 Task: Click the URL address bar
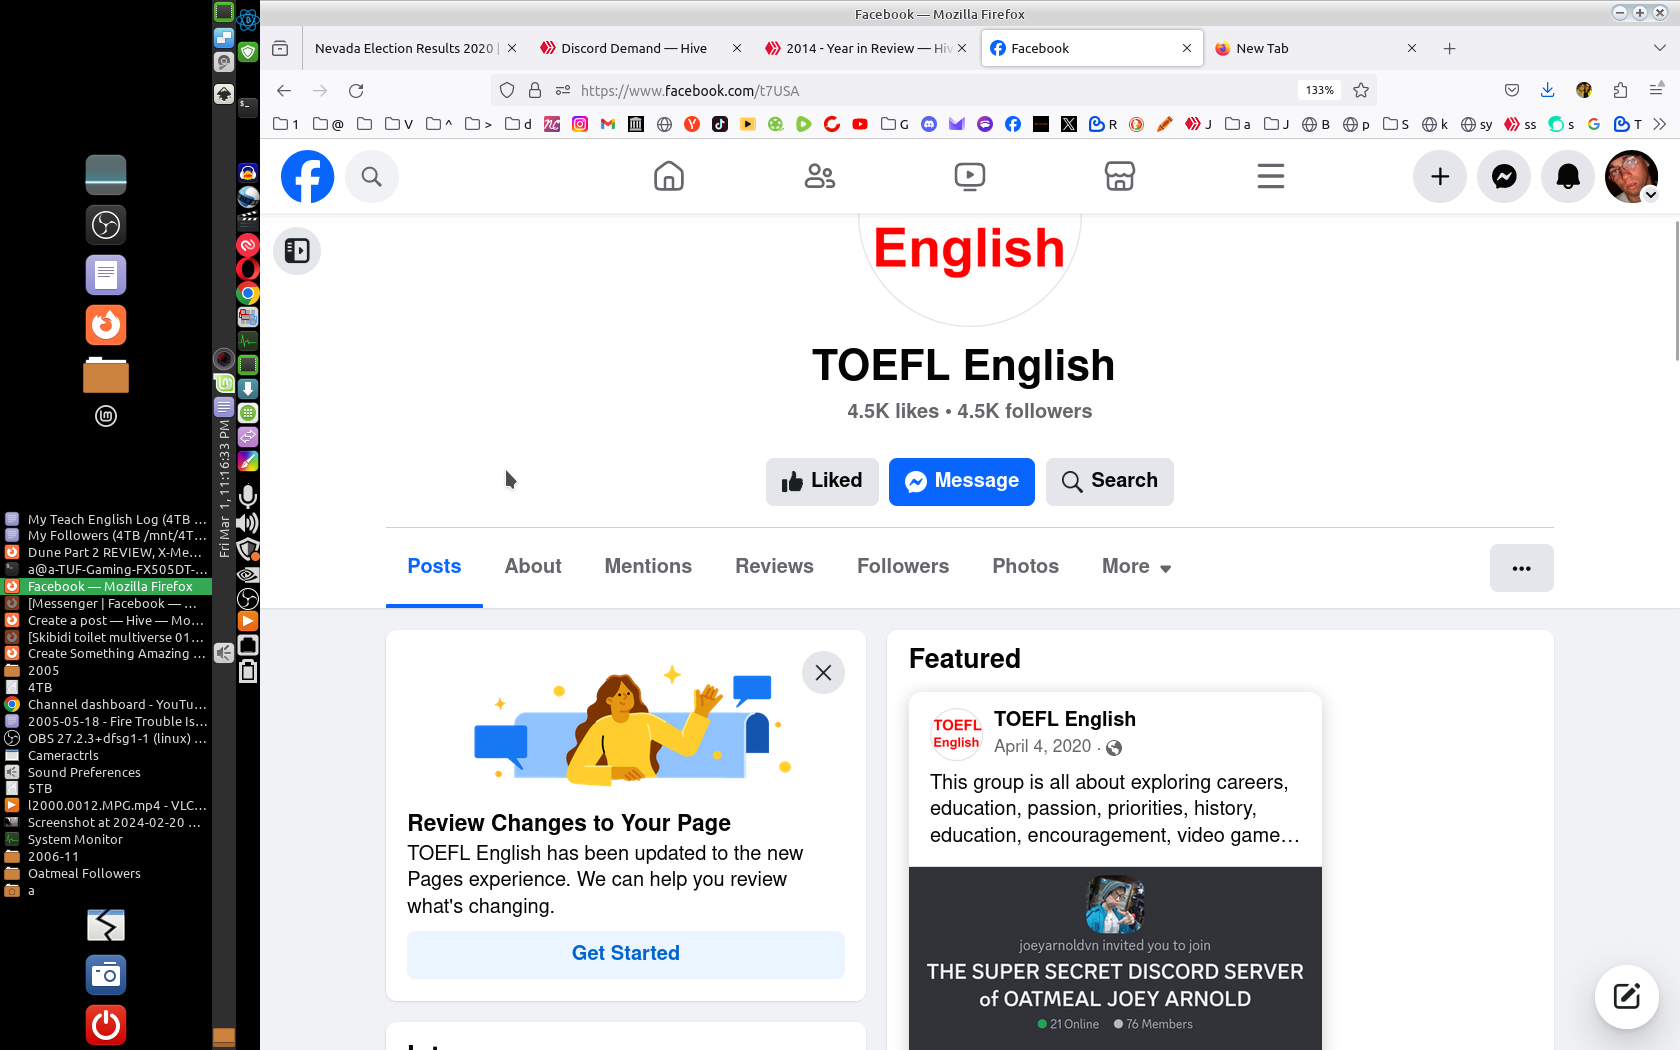(x=935, y=90)
